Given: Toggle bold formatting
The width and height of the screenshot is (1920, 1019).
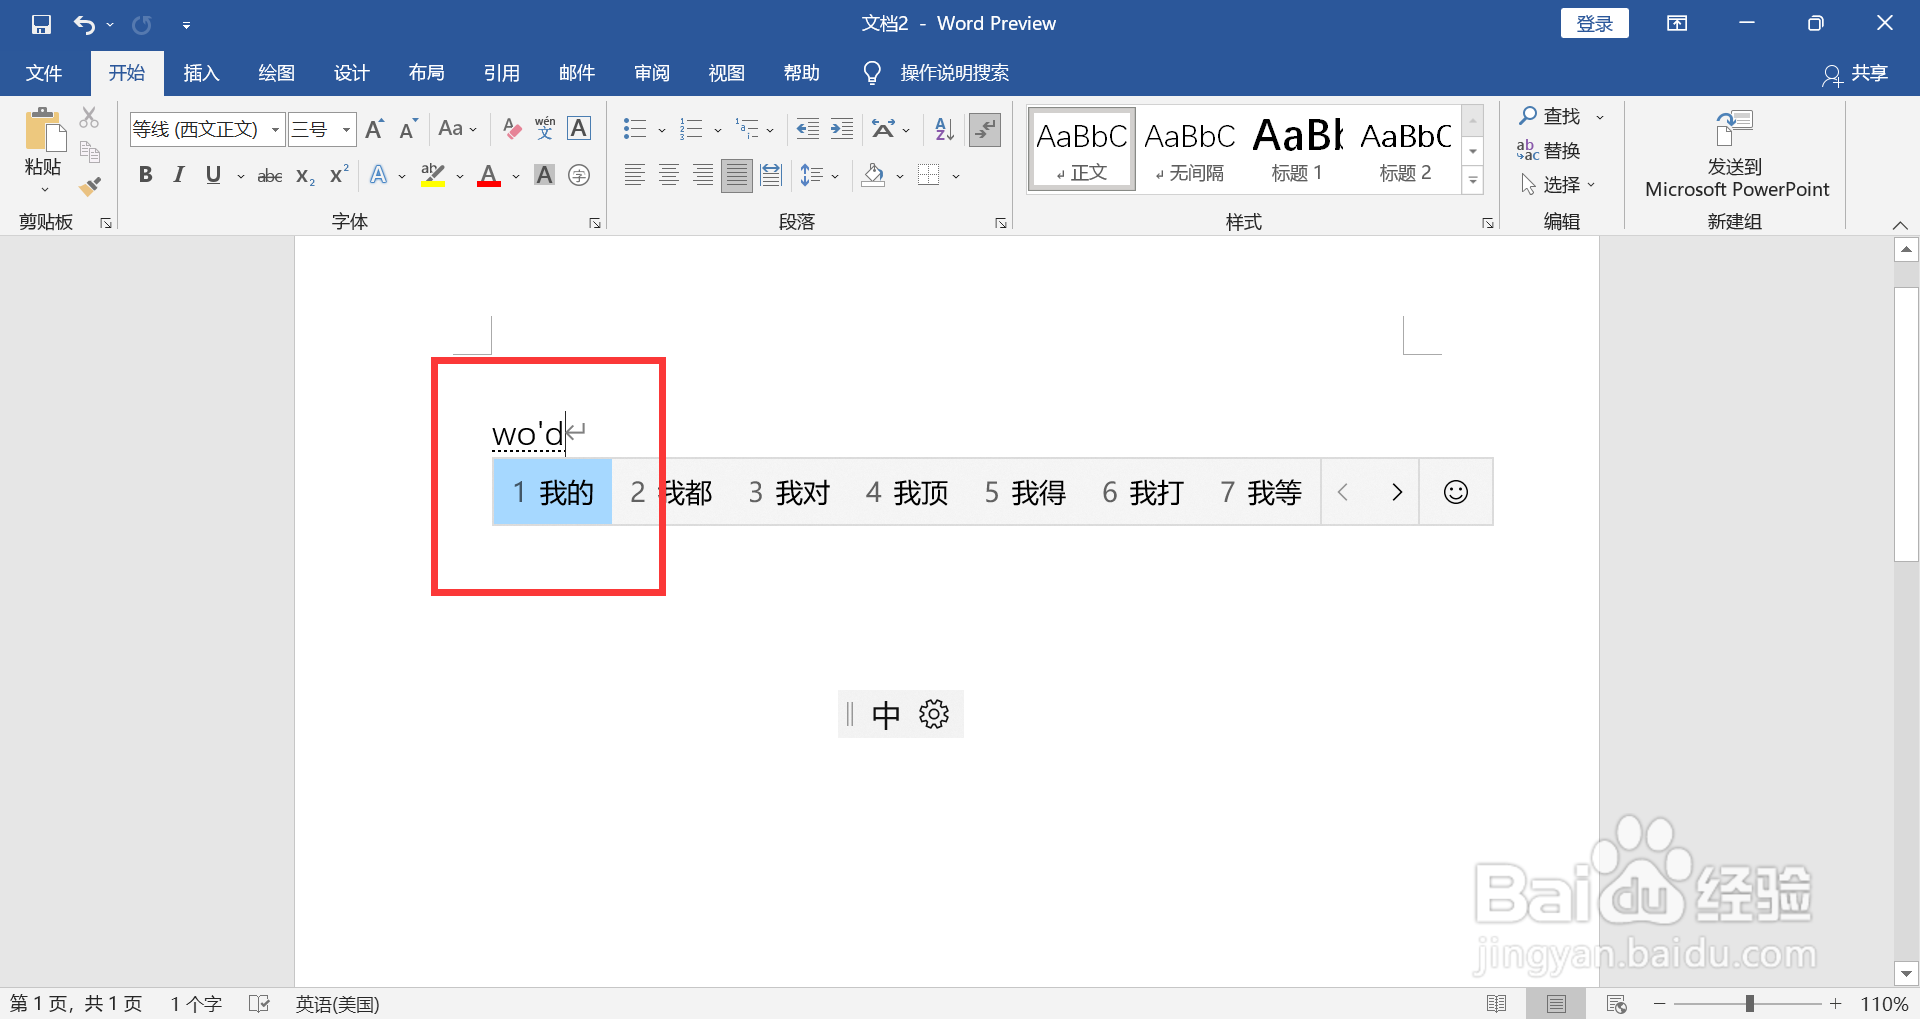Looking at the screenshot, I should [145, 175].
